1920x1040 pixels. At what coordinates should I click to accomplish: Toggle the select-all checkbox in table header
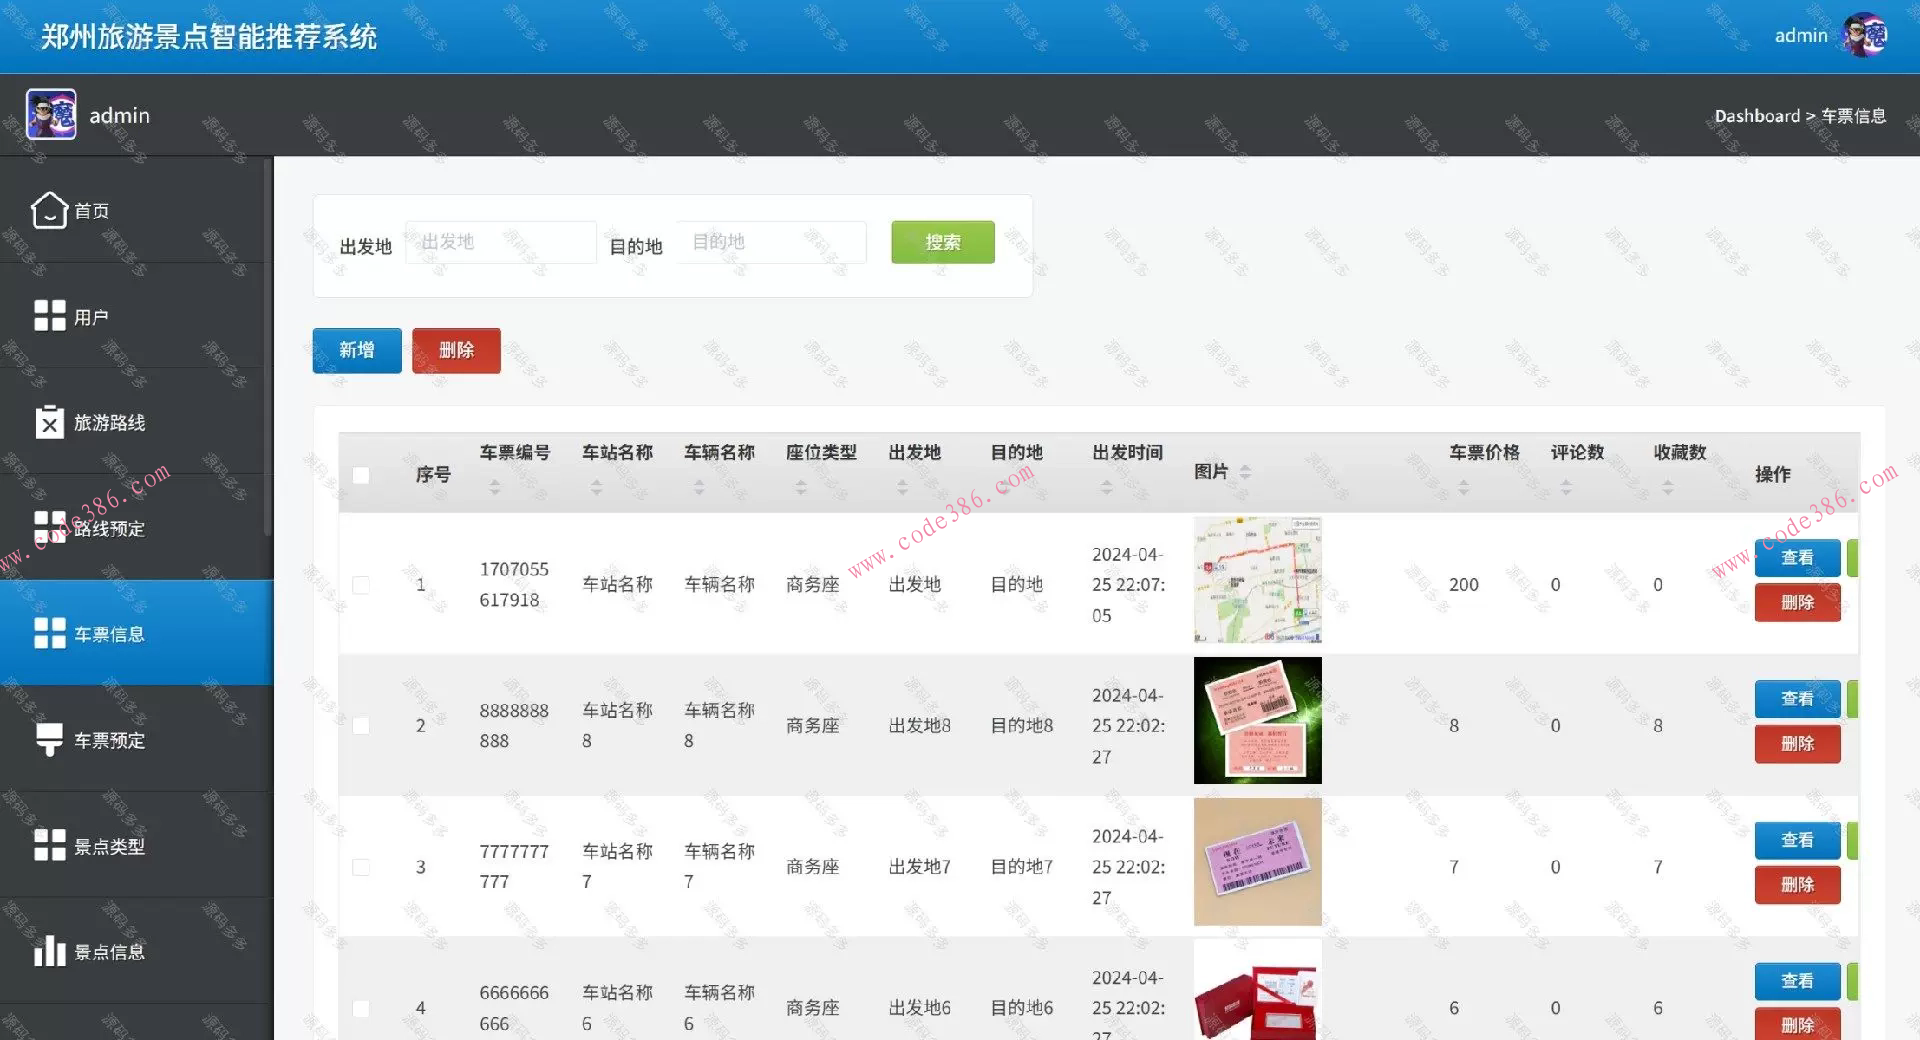tap(361, 476)
